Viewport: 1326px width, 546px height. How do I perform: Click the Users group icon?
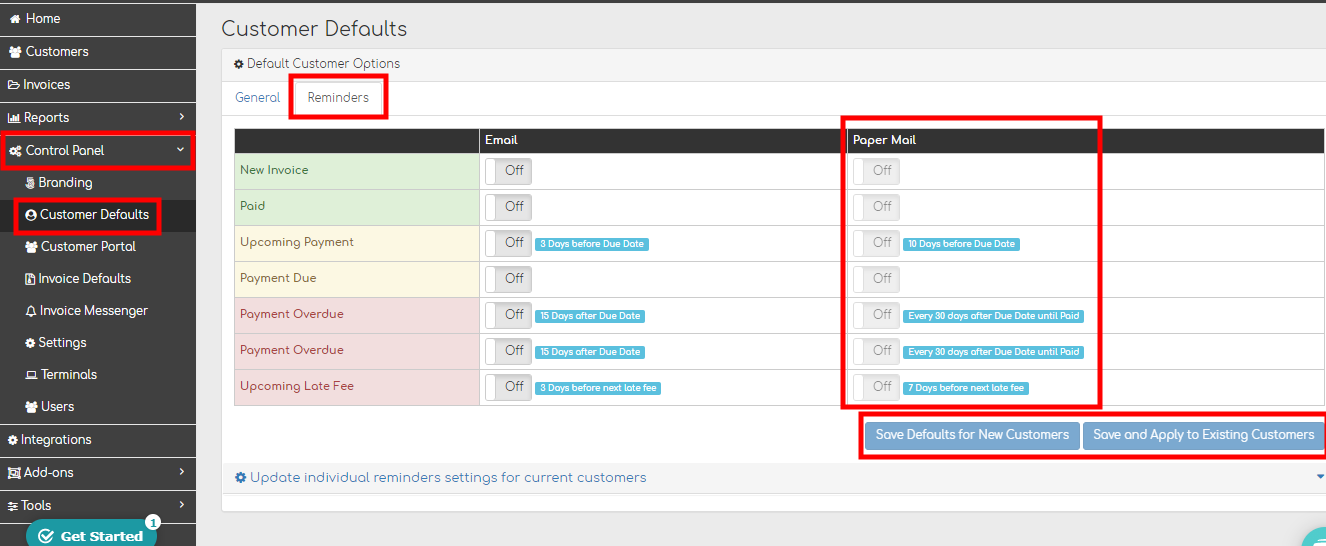(31, 407)
